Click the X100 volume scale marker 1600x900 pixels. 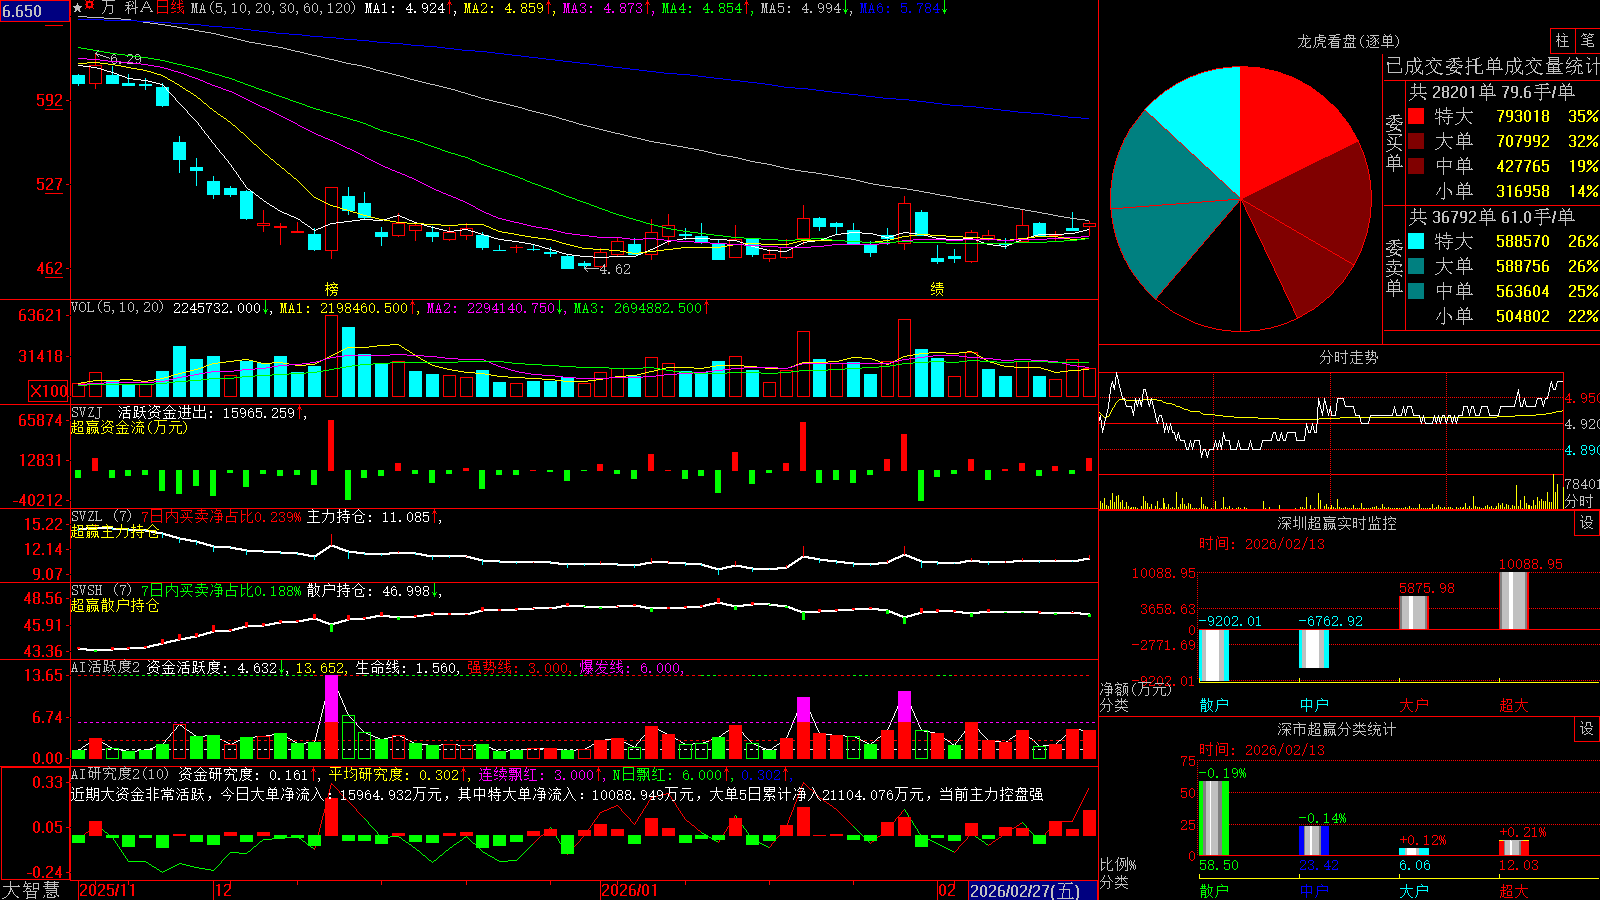pos(49,391)
